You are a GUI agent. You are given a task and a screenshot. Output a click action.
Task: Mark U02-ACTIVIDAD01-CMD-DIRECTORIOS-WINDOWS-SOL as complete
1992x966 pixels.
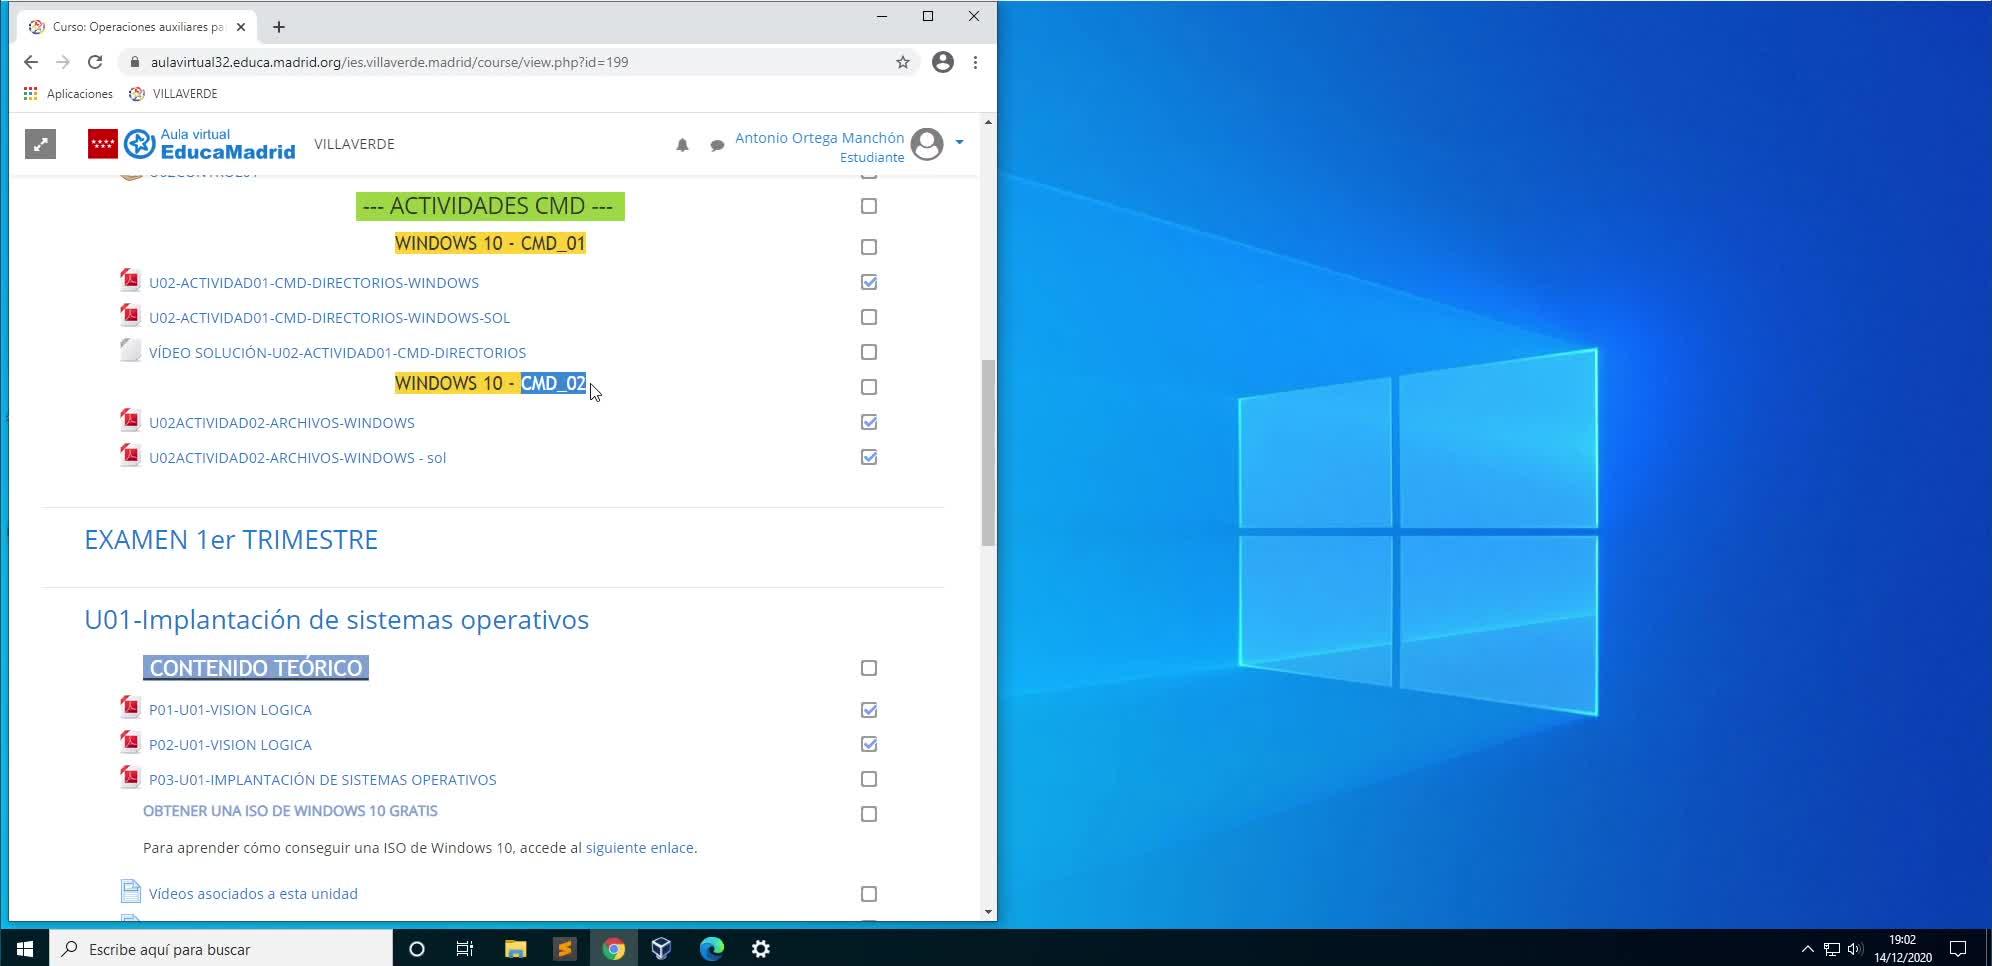click(x=869, y=317)
